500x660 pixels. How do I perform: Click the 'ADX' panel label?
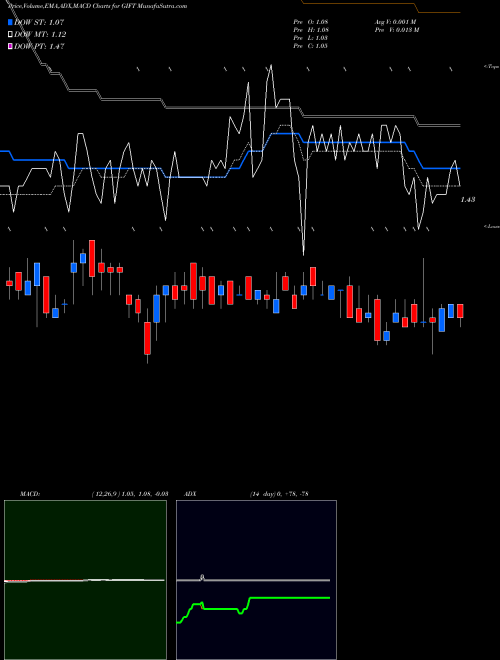tap(190, 494)
